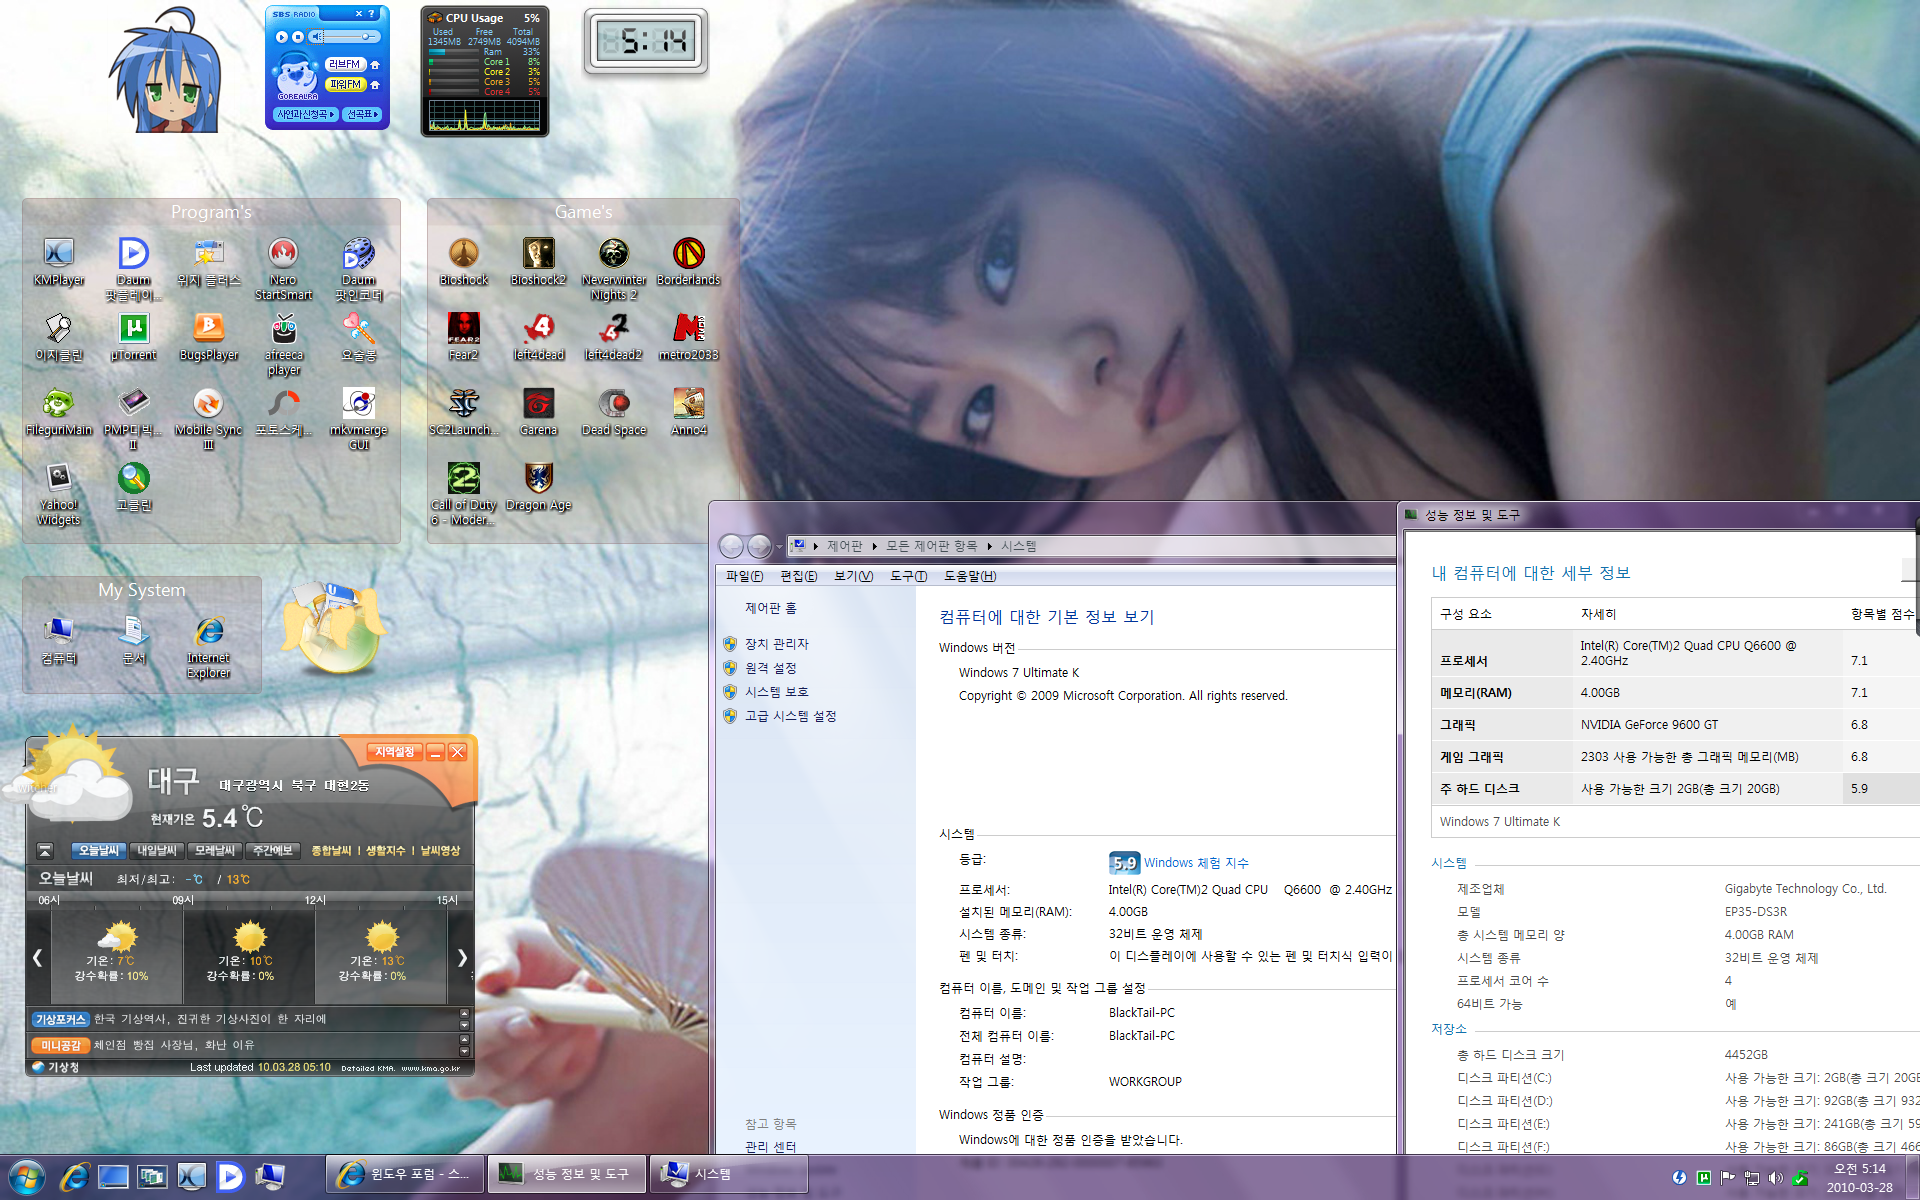Open mkvmerge GUI shortcut
The image size is (1920, 1200).
tap(358, 418)
